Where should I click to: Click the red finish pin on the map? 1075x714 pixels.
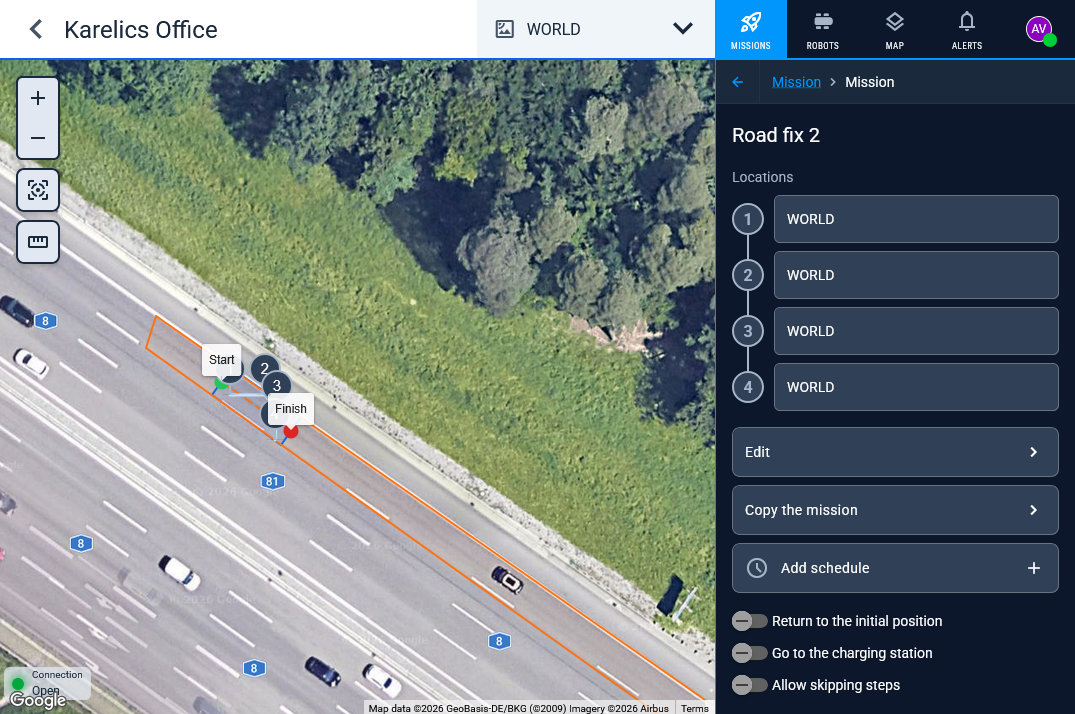tap(291, 431)
